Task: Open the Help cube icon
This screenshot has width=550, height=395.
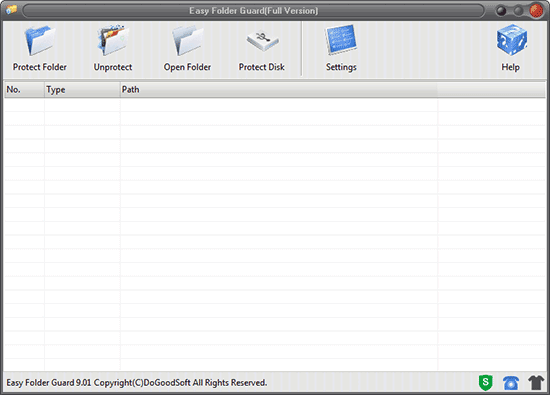Action: [511, 40]
